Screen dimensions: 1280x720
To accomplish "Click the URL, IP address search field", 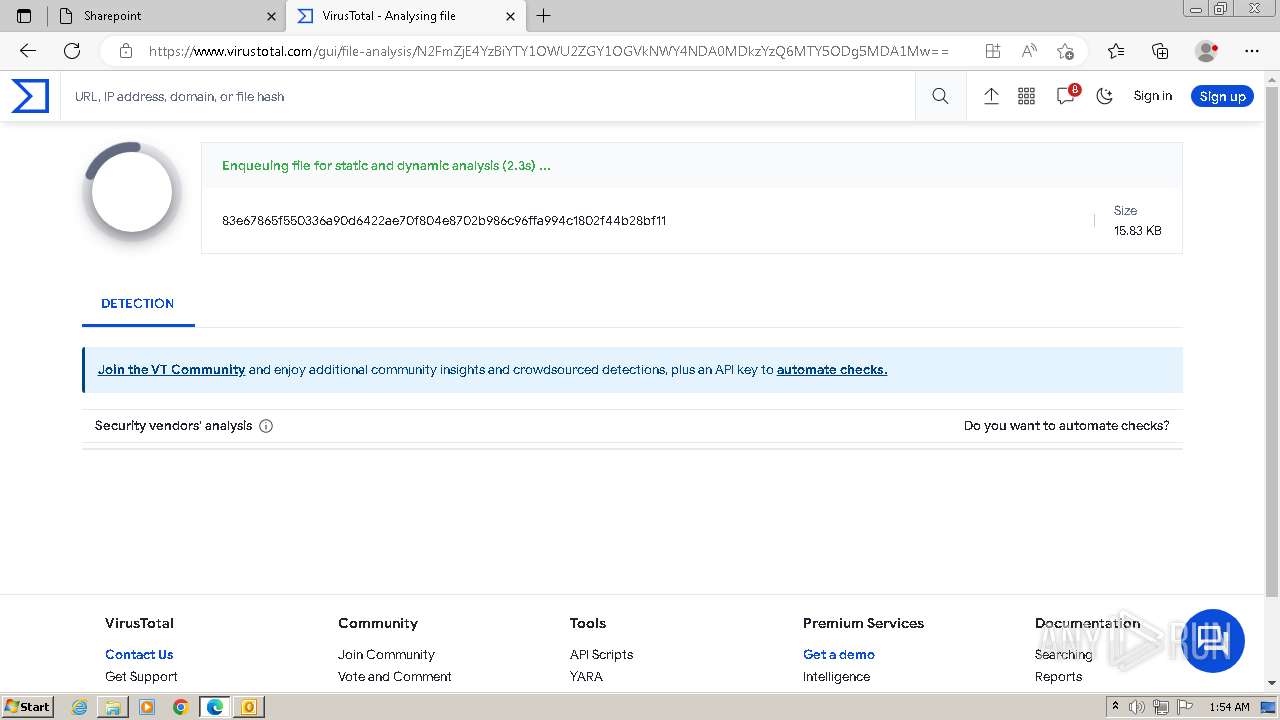I will pyautogui.click(x=490, y=97).
